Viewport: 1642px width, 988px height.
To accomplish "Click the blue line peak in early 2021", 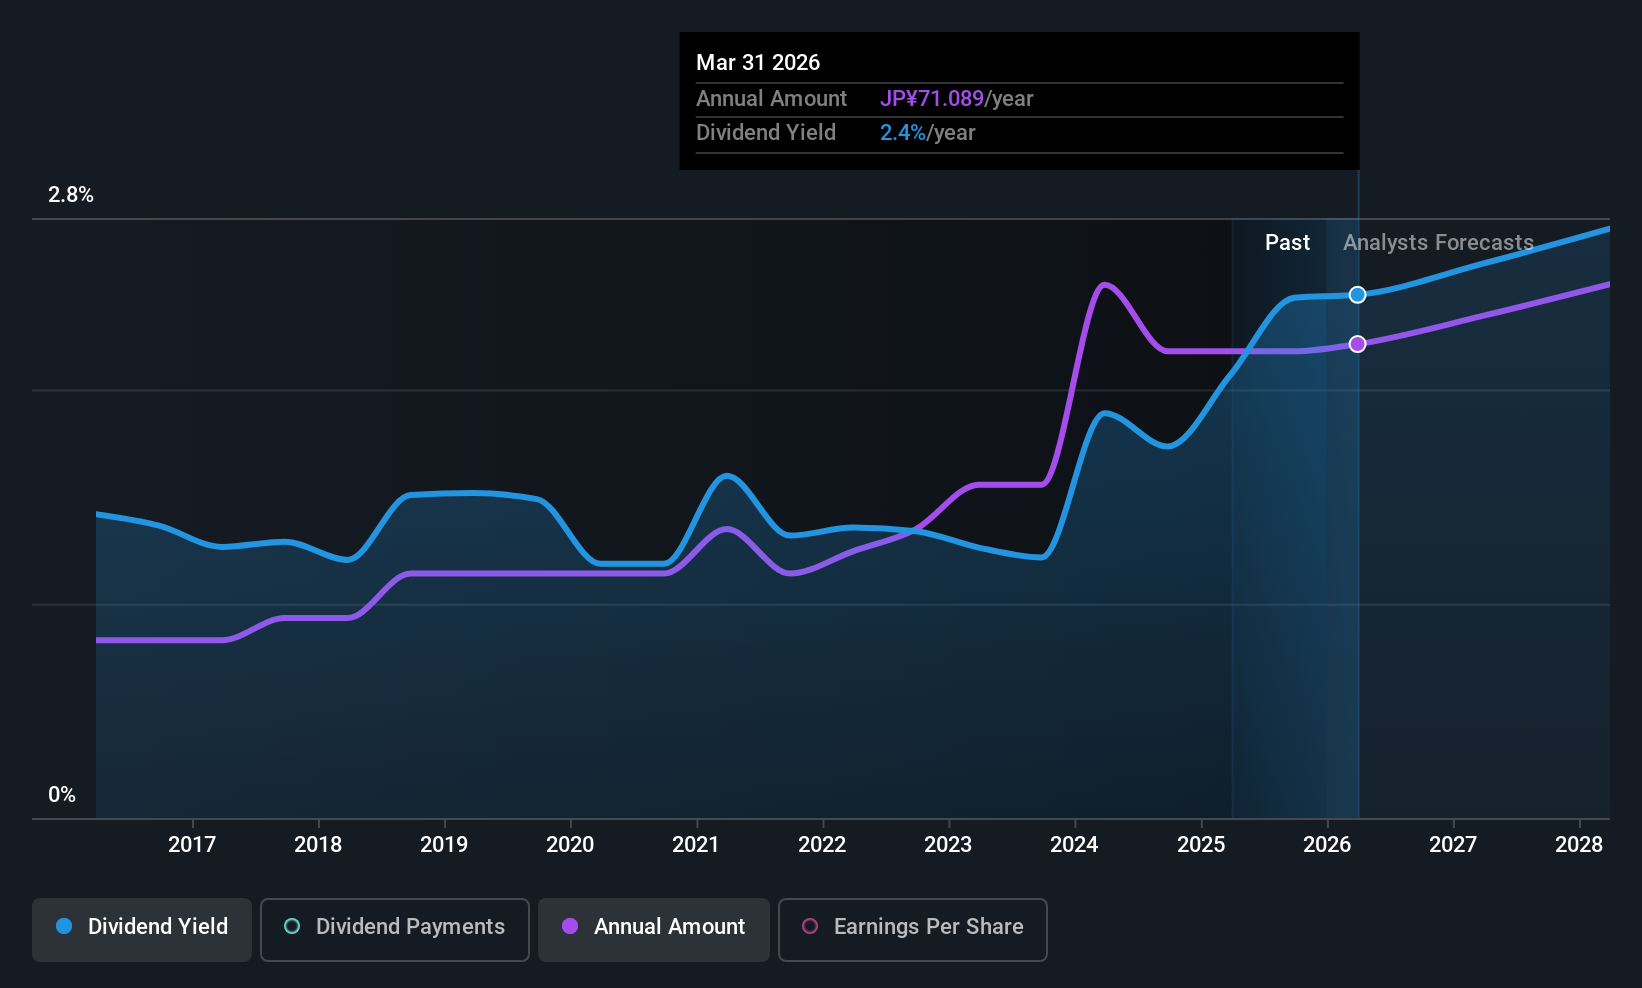I will pyautogui.click(x=727, y=476).
